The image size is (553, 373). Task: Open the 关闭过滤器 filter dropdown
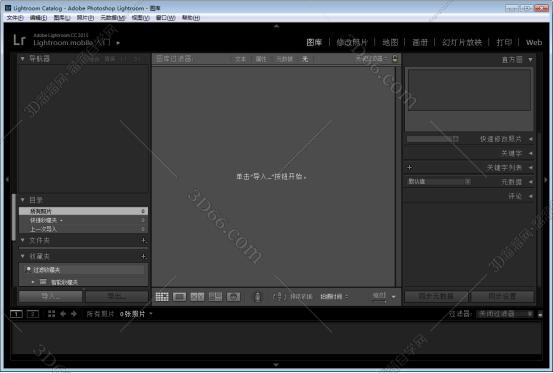pyautogui.click(x=505, y=314)
